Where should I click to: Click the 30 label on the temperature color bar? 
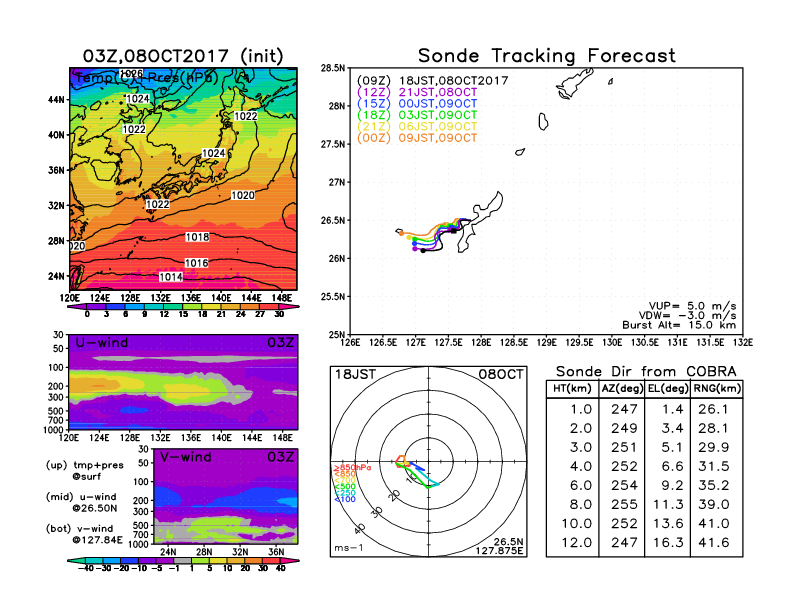[x=279, y=315]
